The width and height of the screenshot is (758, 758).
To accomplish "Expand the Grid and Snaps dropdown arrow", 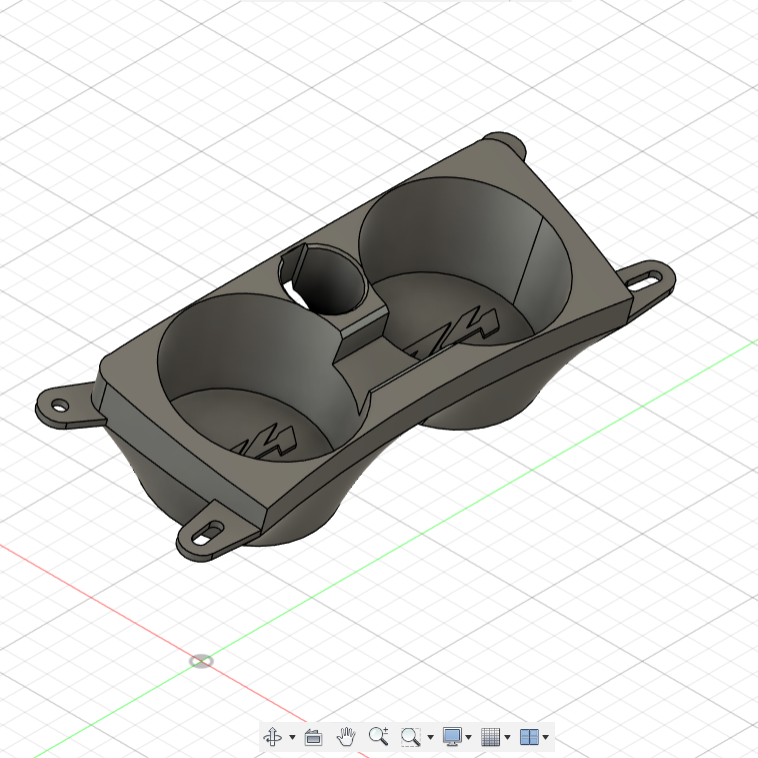I will click(507, 737).
